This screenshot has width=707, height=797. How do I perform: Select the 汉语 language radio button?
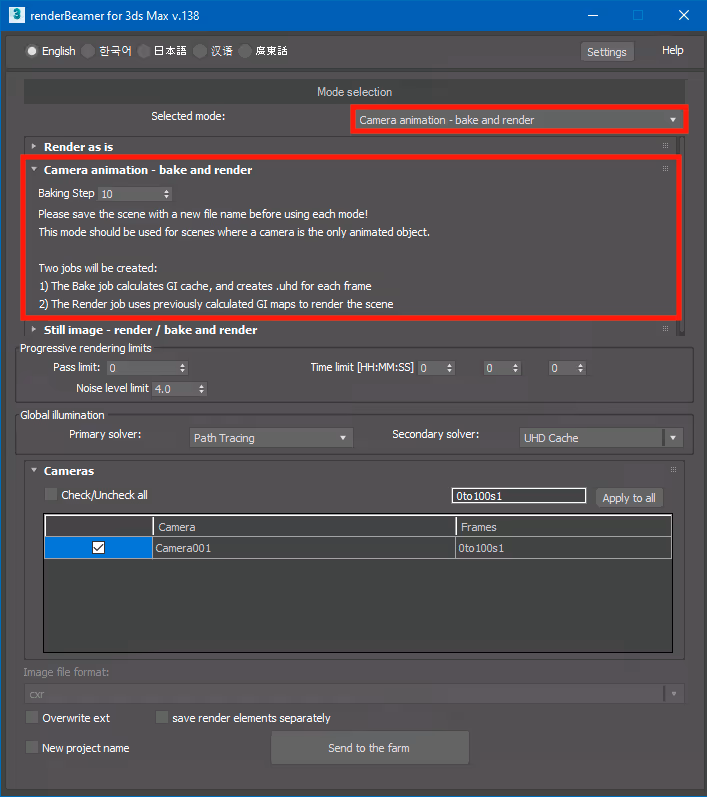pyautogui.click(x=200, y=51)
